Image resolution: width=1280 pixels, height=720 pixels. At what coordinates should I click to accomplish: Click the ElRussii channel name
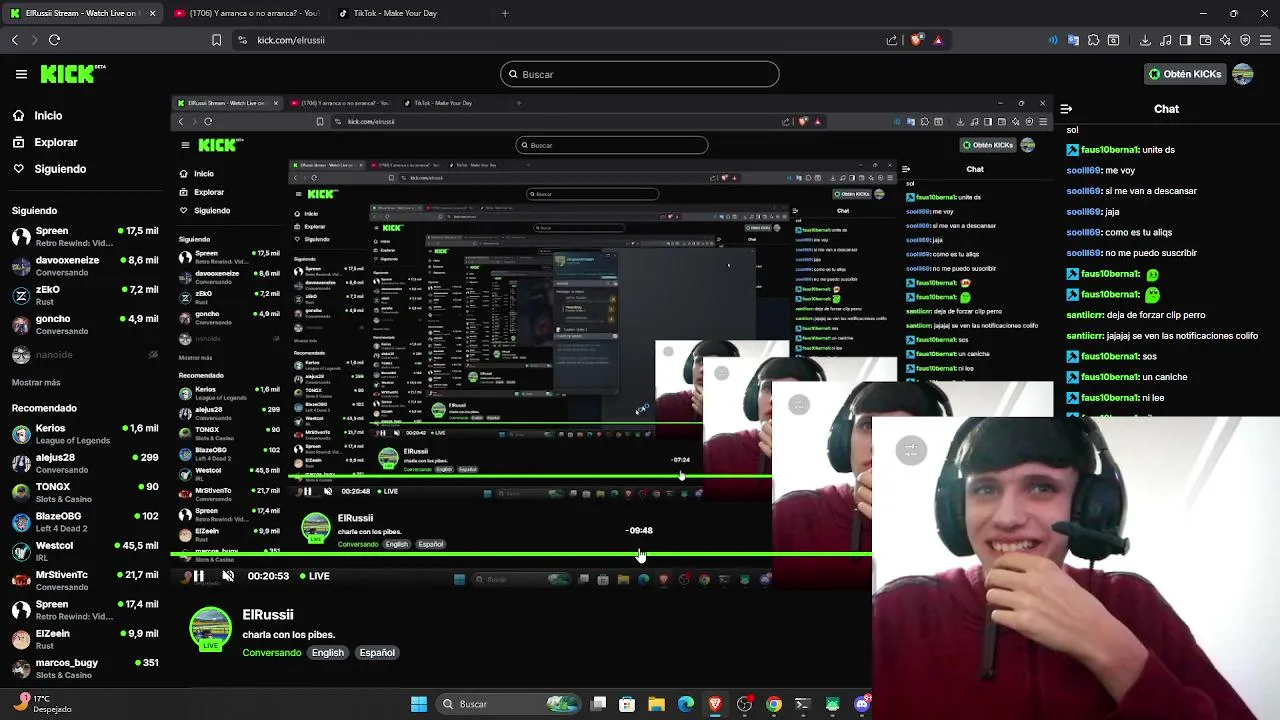pyautogui.click(x=268, y=614)
